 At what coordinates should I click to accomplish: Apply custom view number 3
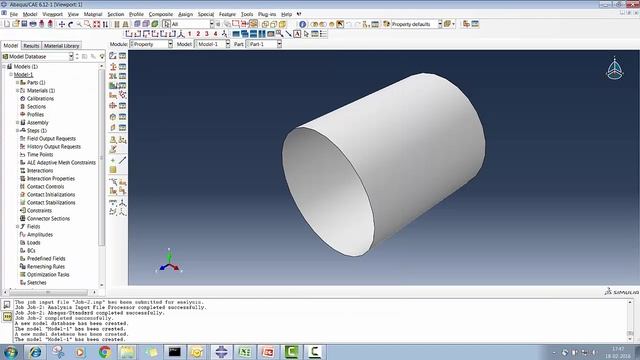point(207,34)
